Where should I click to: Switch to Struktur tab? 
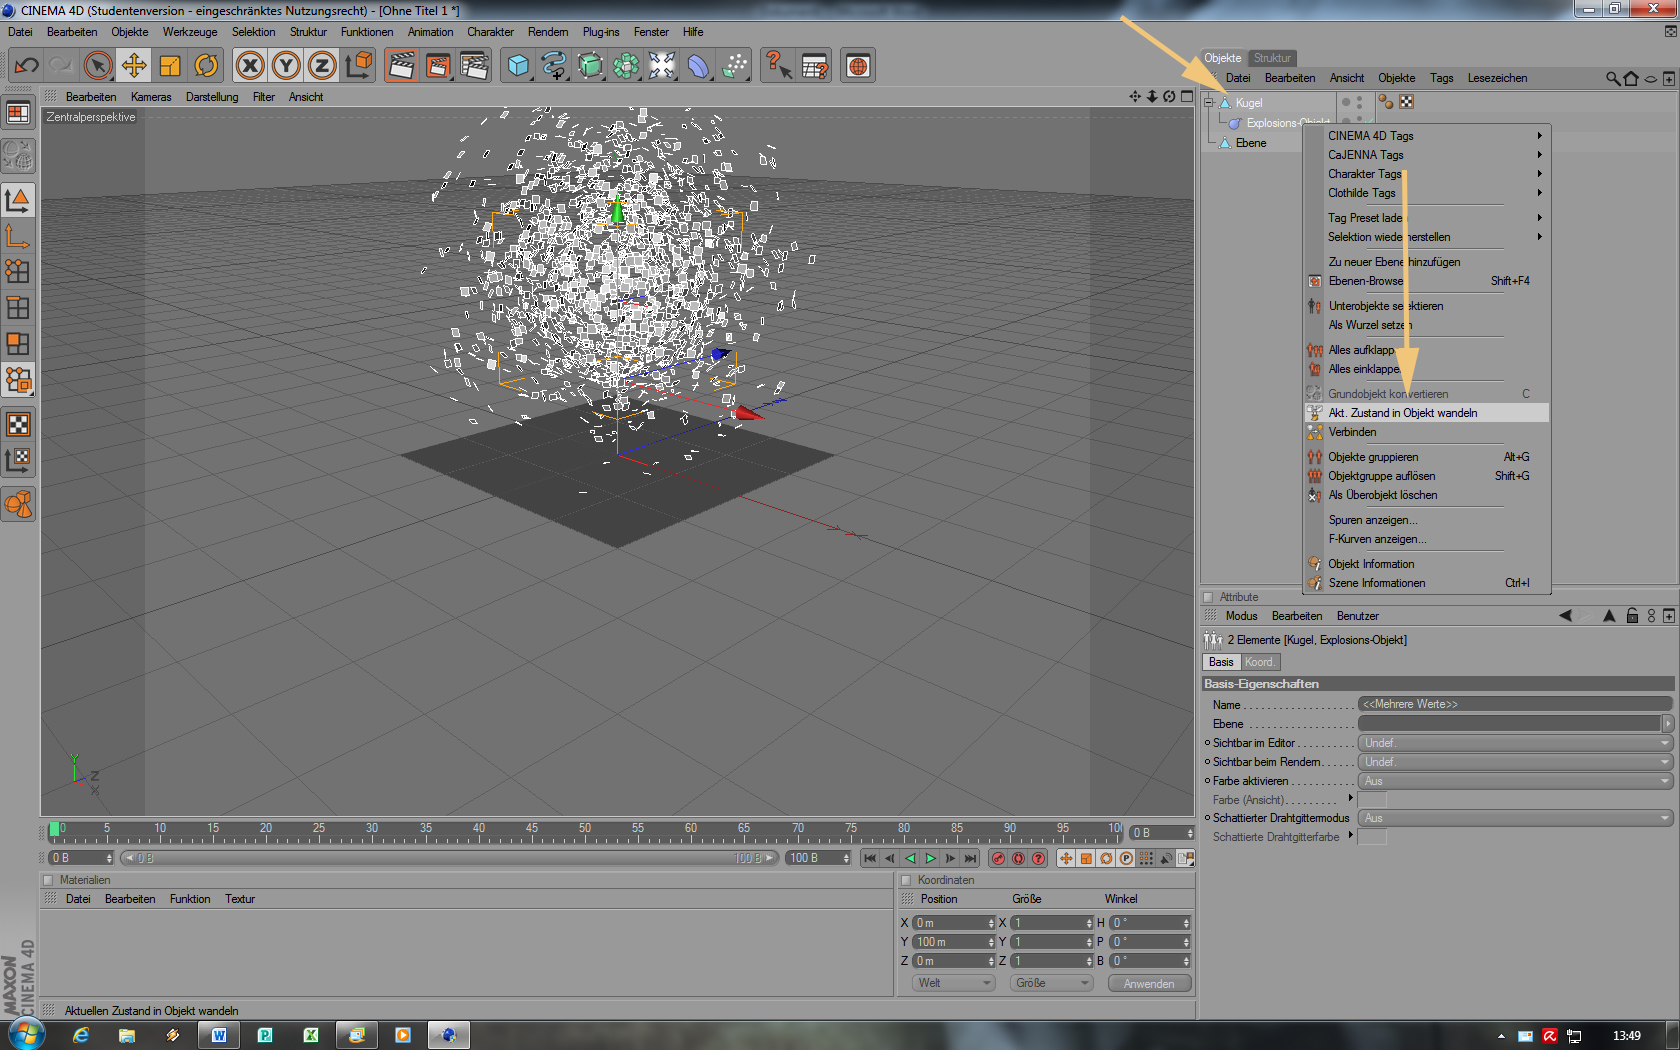point(1272,58)
